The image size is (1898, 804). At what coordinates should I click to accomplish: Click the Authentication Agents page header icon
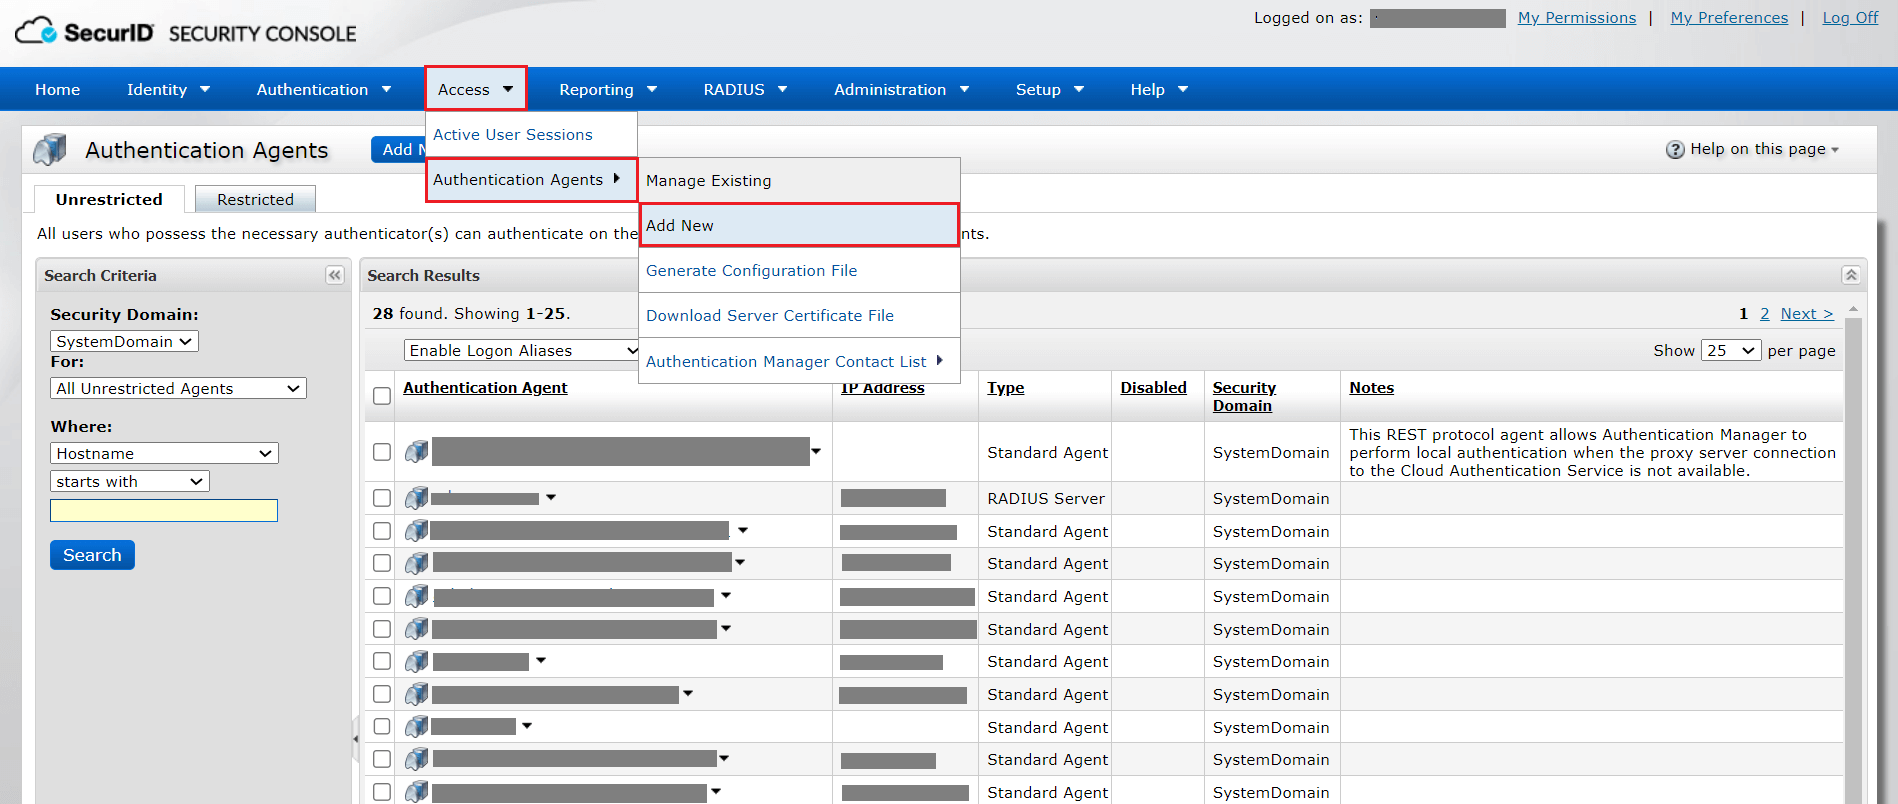50,150
